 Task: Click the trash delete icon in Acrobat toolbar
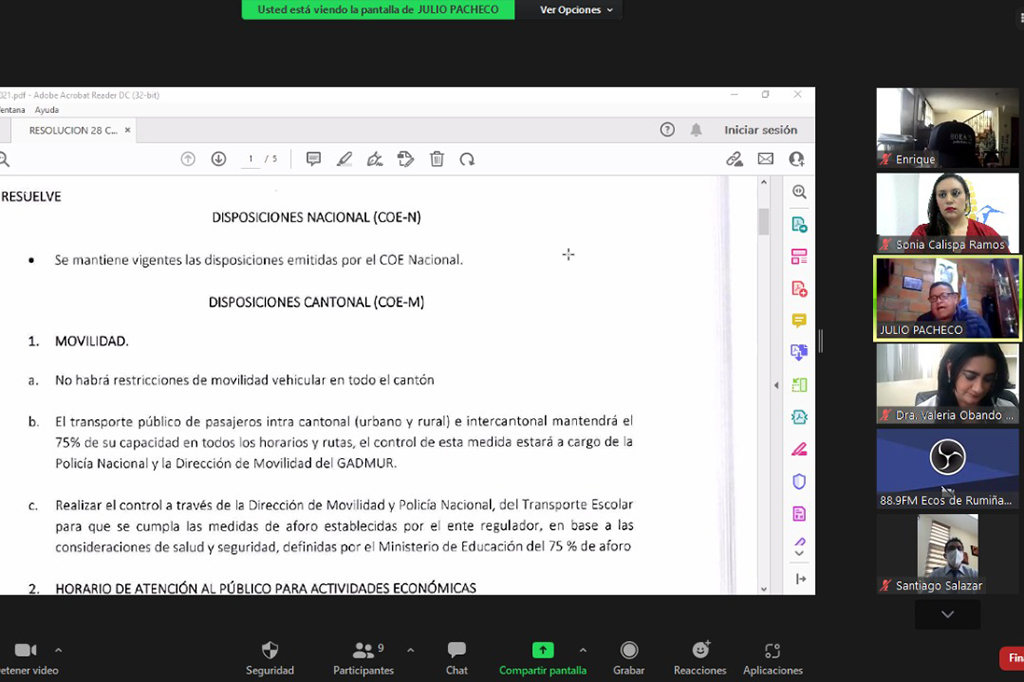[437, 159]
